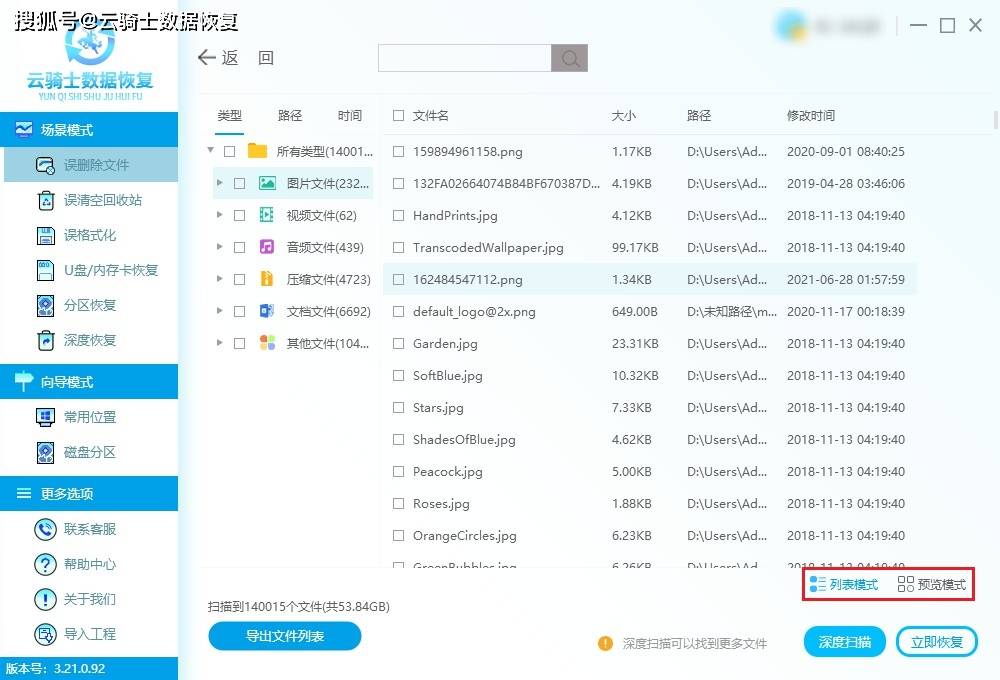This screenshot has width=1000, height=680.
Task: Click the 更多选项 section header
Action: tap(89, 494)
